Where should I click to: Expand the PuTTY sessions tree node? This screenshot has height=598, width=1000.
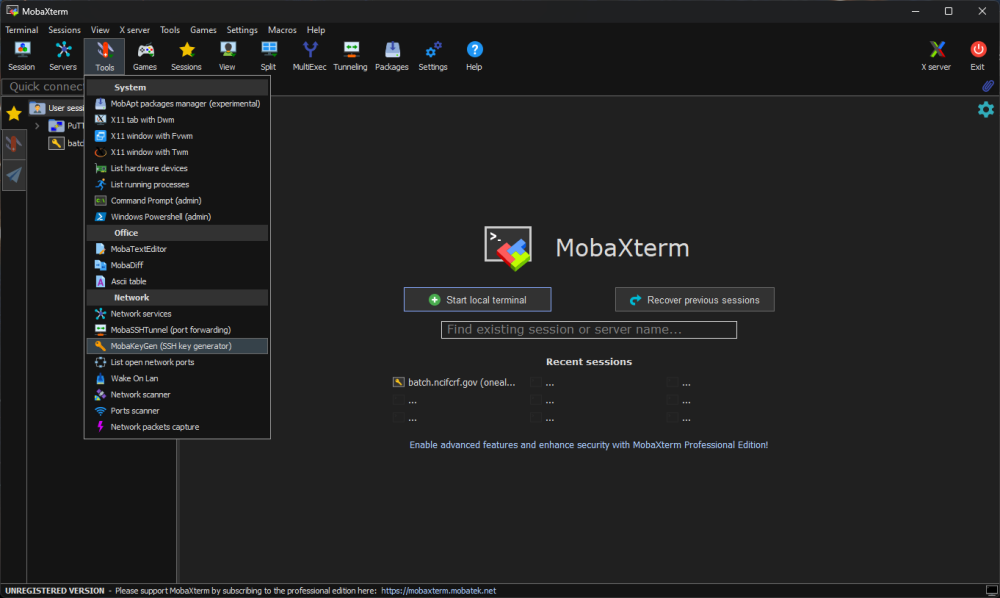click(x=37, y=126)
